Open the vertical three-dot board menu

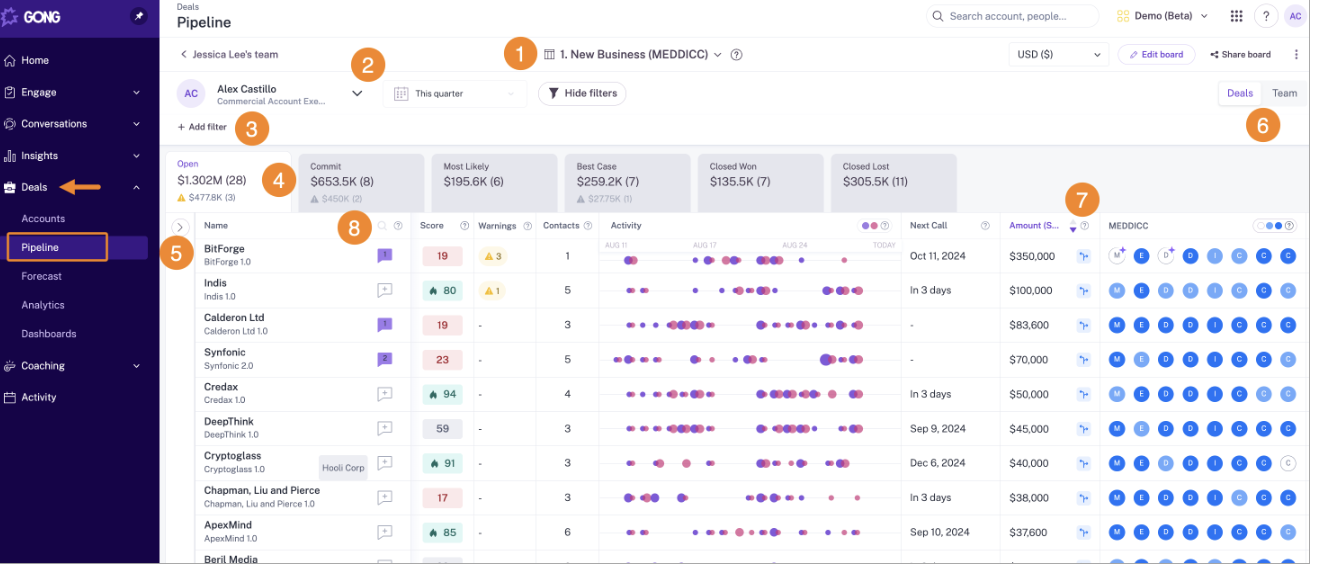1297,55
